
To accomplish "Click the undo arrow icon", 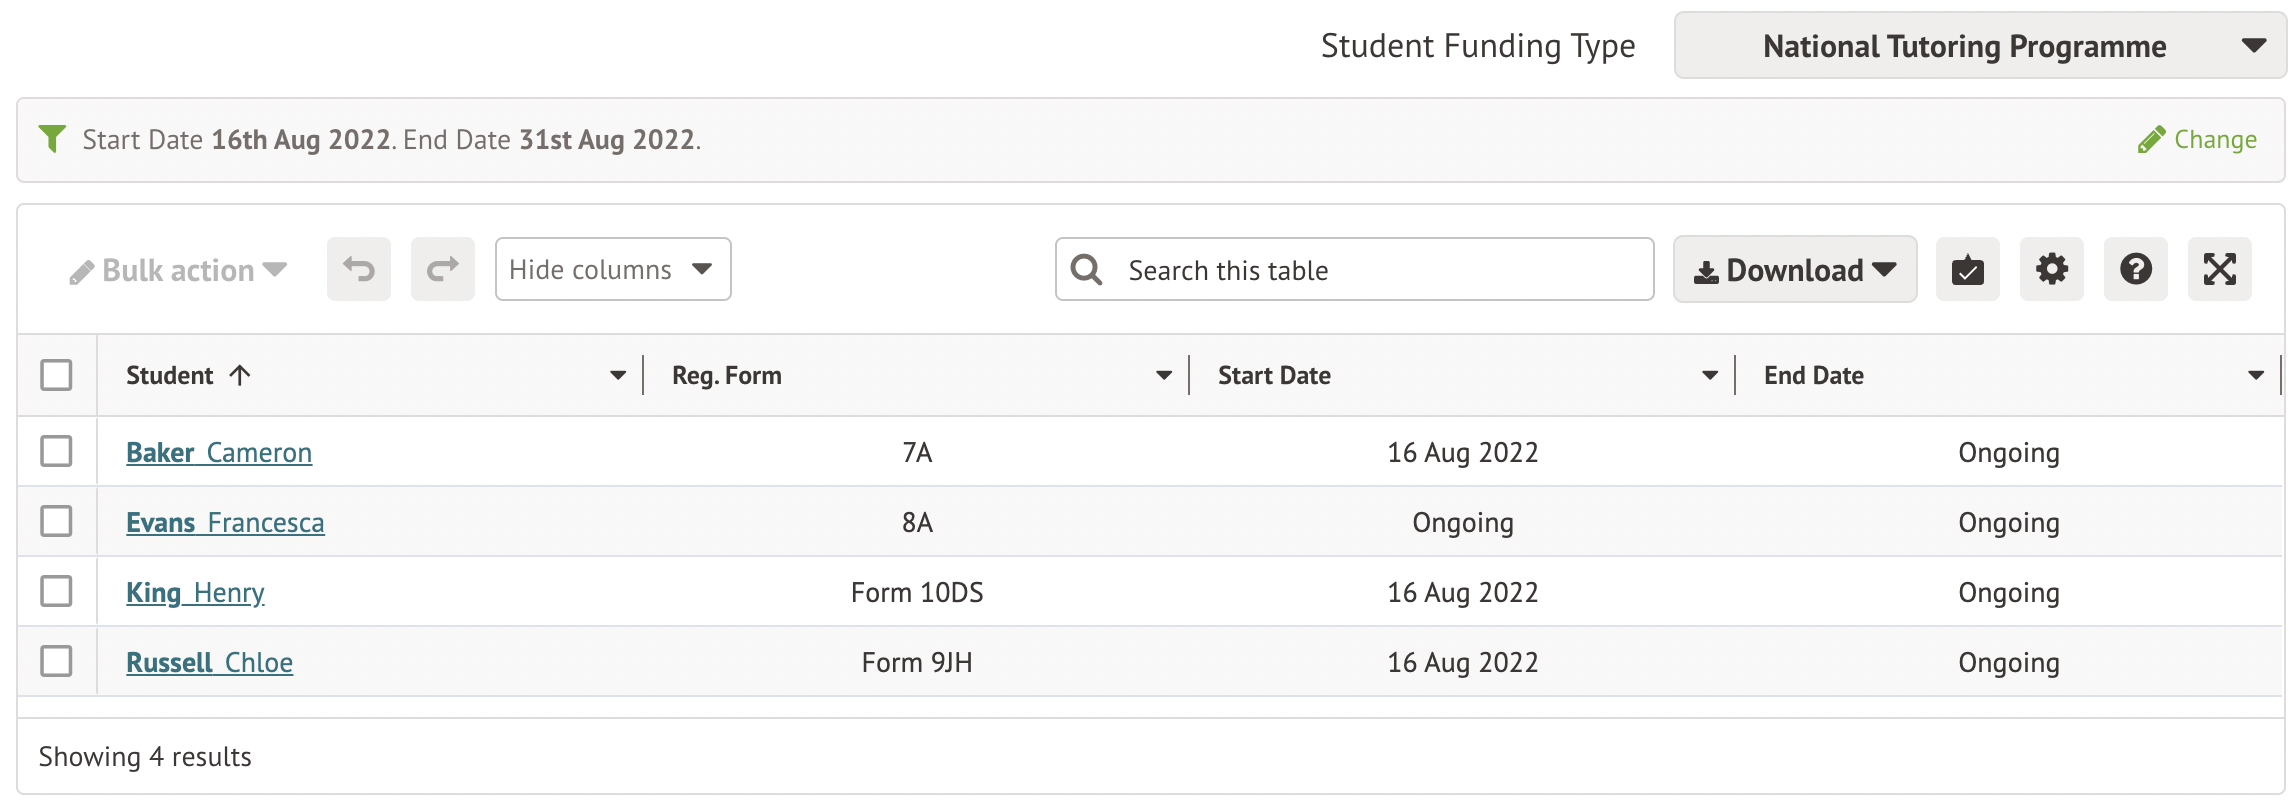I will coord(359,269).
